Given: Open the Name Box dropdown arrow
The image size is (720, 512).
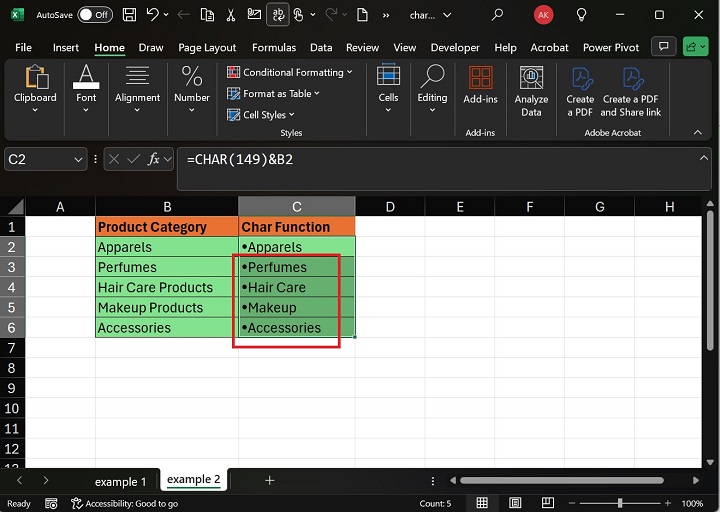Looking at the screenshot, I should 79,160.
